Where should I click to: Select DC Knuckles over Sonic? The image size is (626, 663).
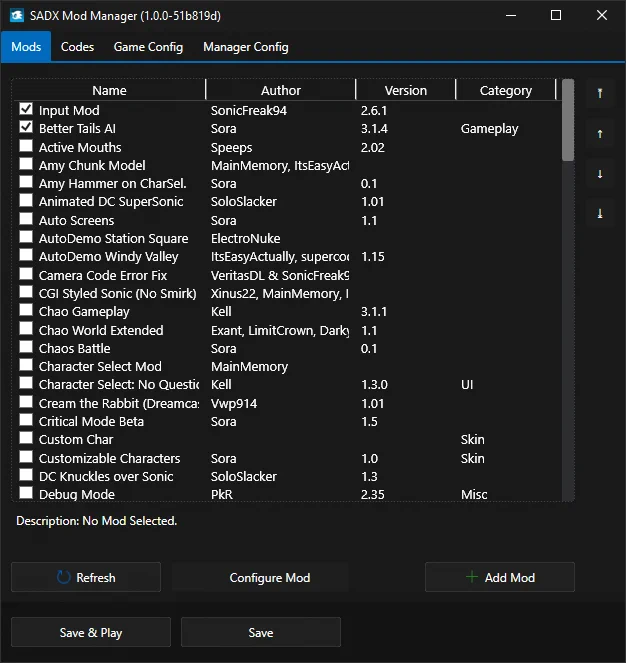click(x=288, y=477)
